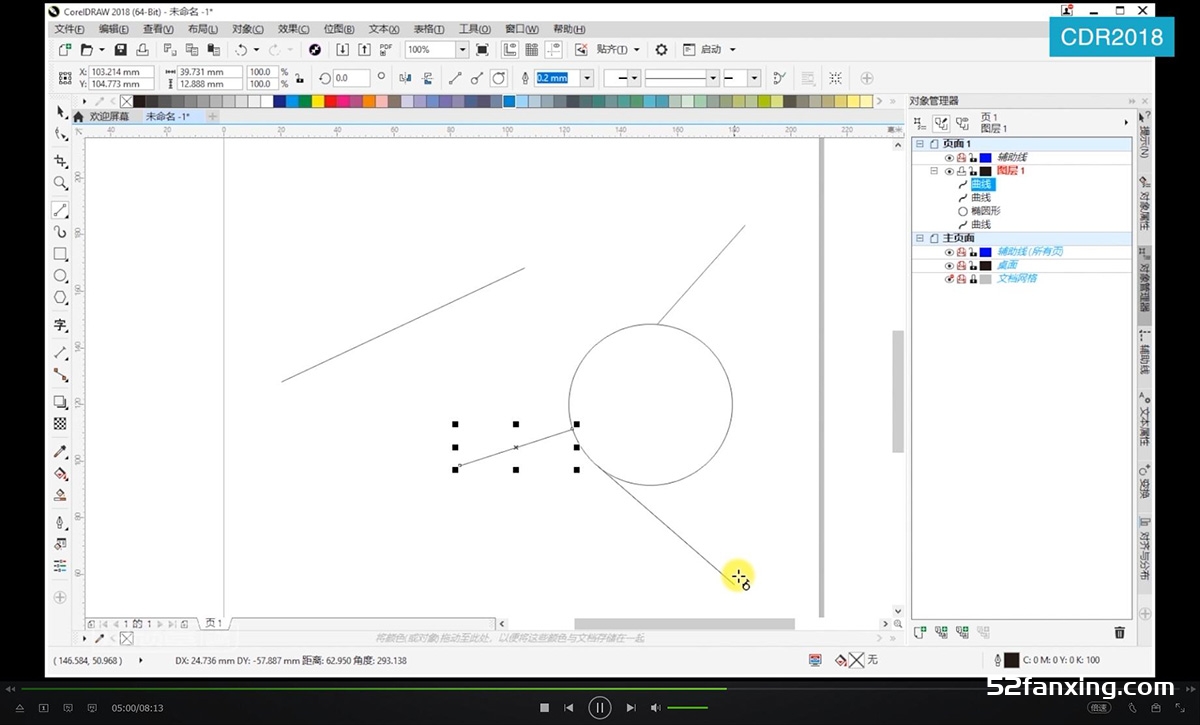Viewport: 1200px width, 725px height.
Task: Click the rotation angle input field
Action: tap(352, 78)
